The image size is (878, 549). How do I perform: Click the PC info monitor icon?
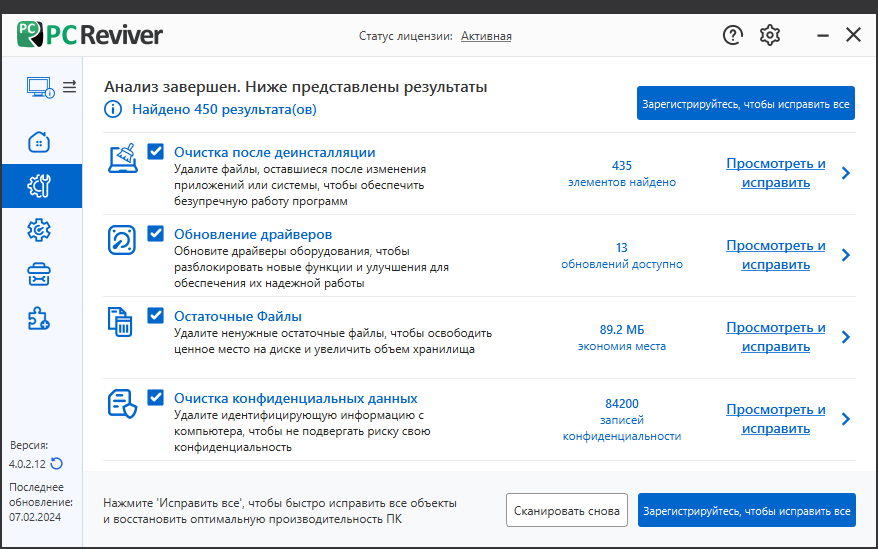click(x=40, y=87)
